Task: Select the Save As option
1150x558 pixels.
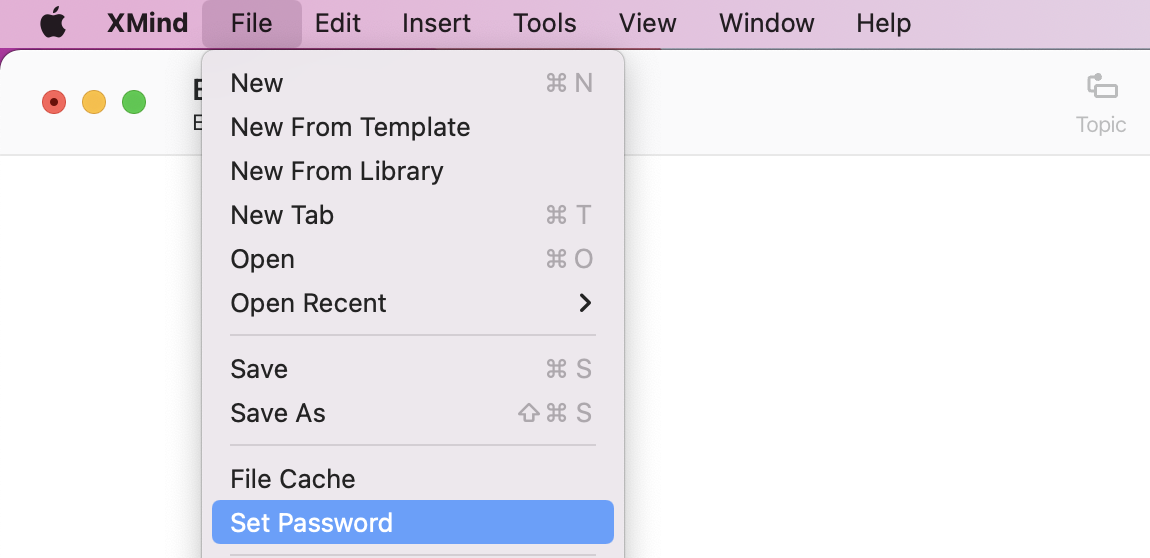Action: click(x=413, y=413)
